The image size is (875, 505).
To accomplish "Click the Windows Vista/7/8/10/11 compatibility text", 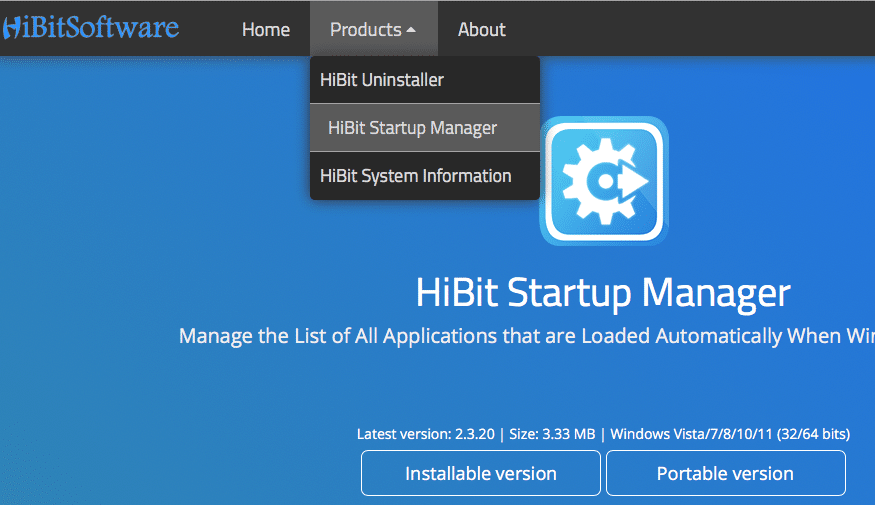I will coord(730,434).
